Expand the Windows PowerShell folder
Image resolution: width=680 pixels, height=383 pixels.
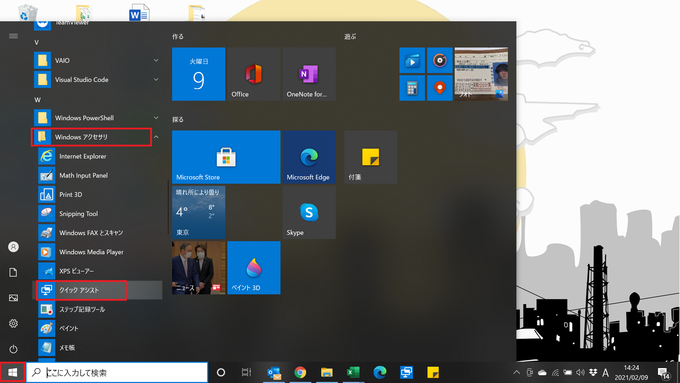pyautogui.click(x=98, y=118)
